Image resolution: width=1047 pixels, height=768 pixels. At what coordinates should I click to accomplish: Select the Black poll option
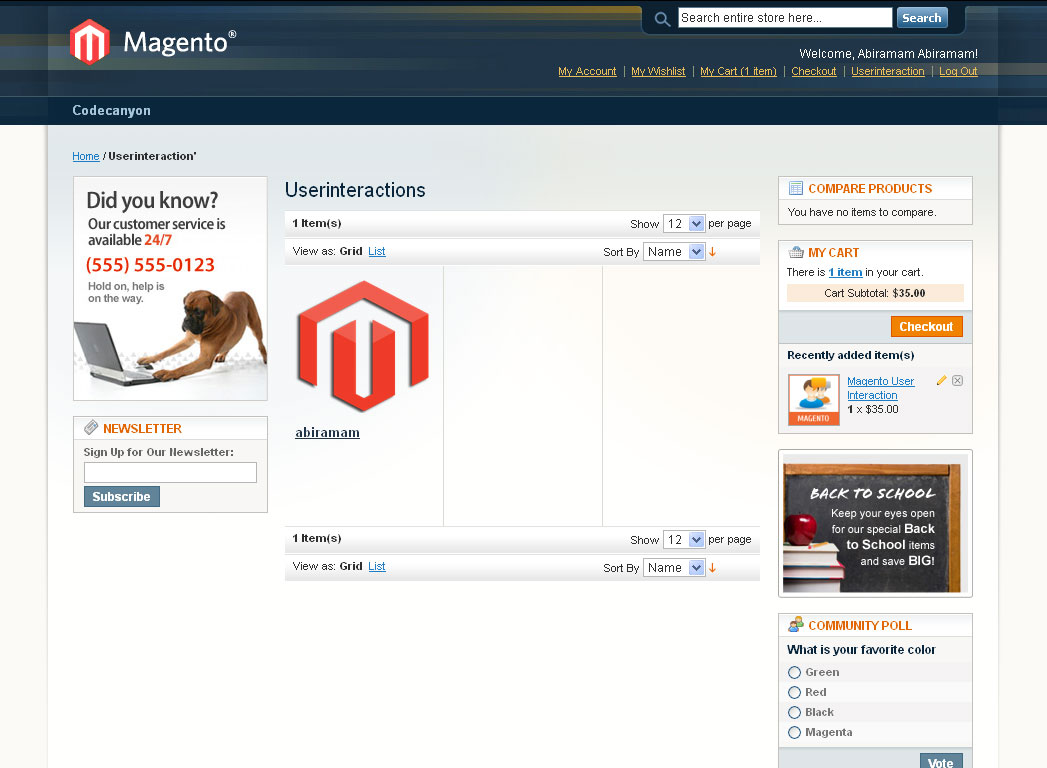click(x=794, y=713)
